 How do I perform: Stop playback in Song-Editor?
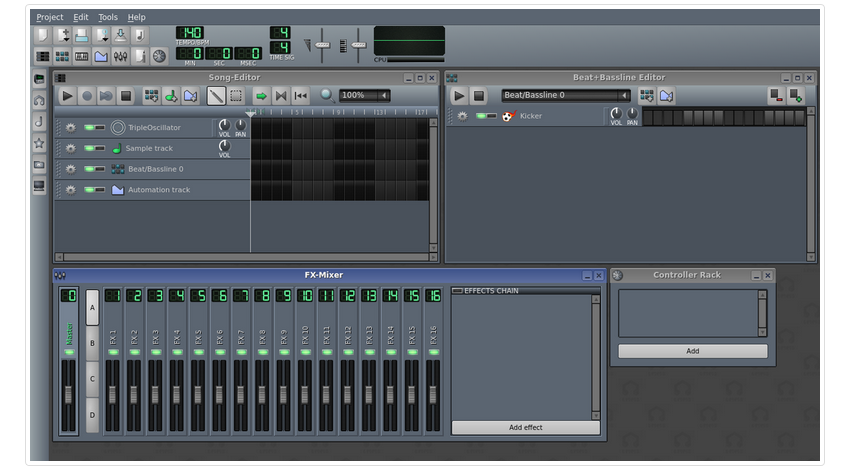tap(126, 96)
